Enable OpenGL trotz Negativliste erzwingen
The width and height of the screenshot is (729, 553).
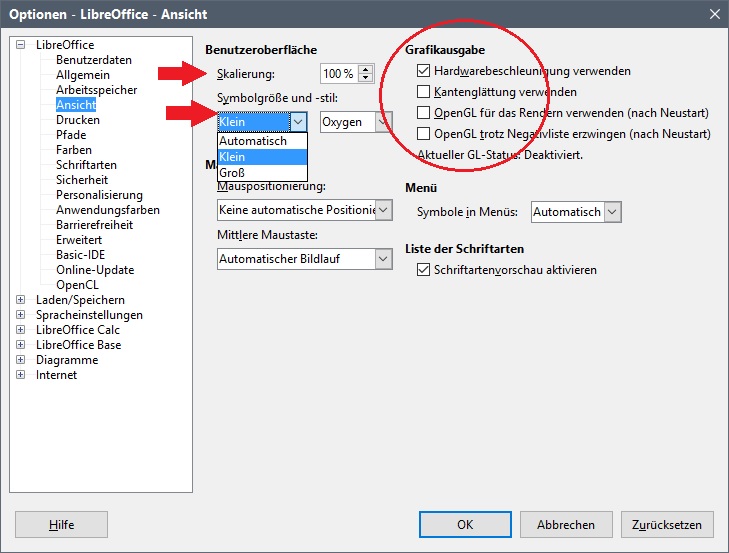pos(423,133)
